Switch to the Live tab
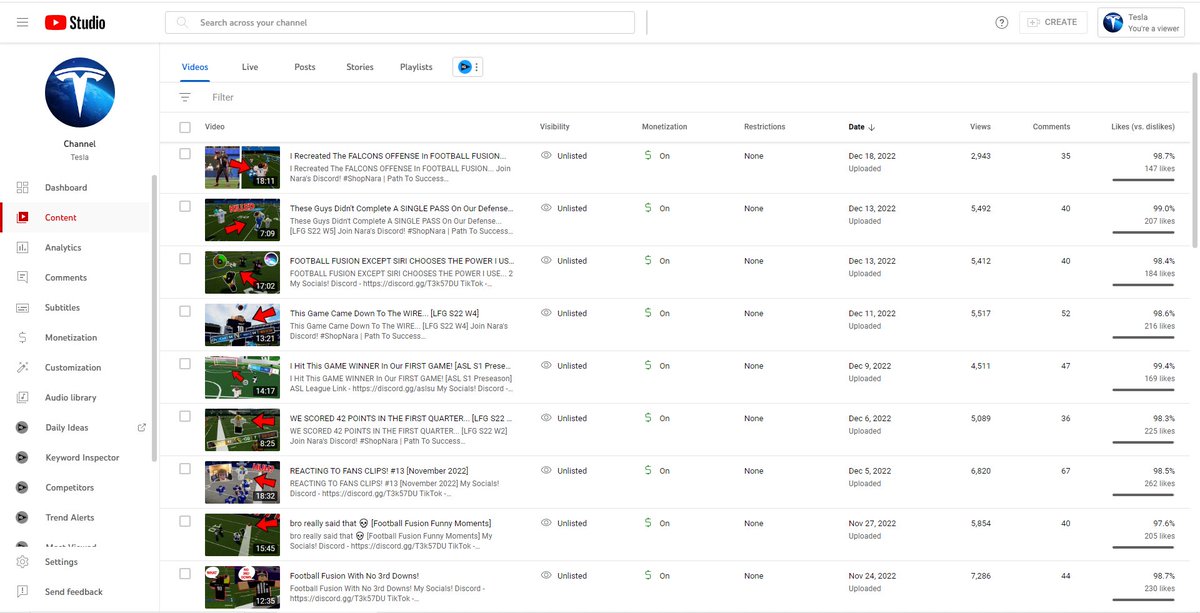Viewport: 1200px width, 613px height. point(250,67)
